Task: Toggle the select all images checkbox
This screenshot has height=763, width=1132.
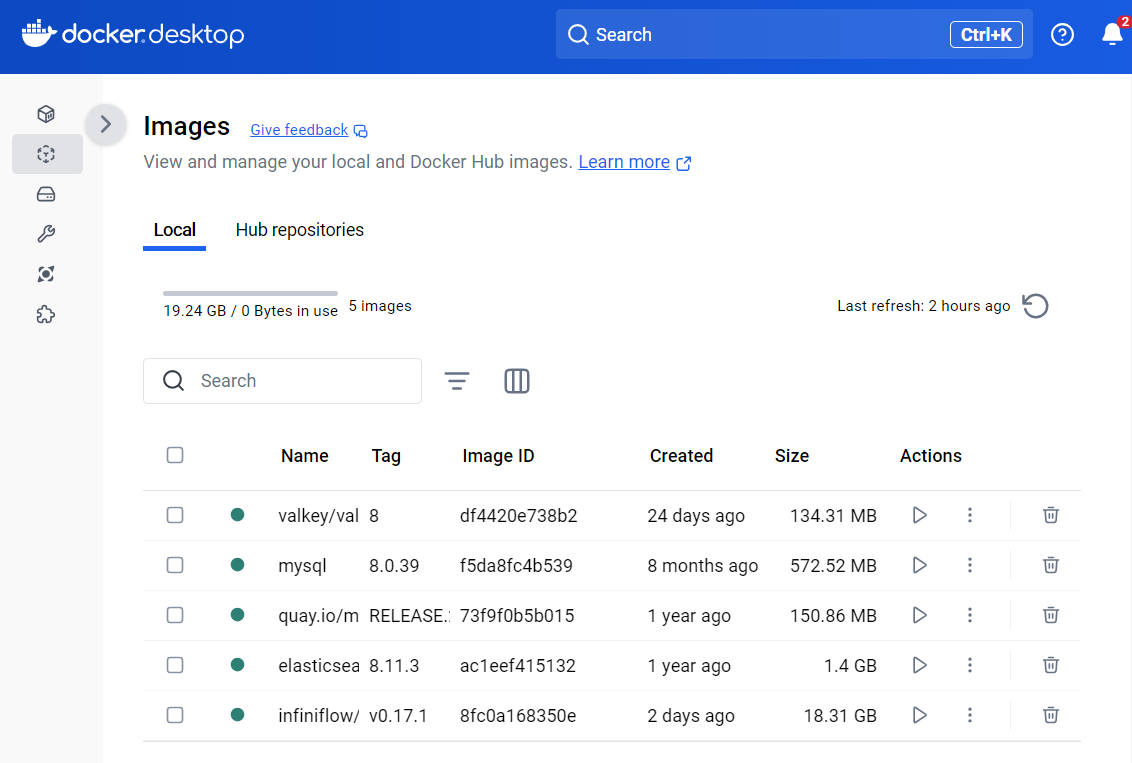Action: (175, 455)
